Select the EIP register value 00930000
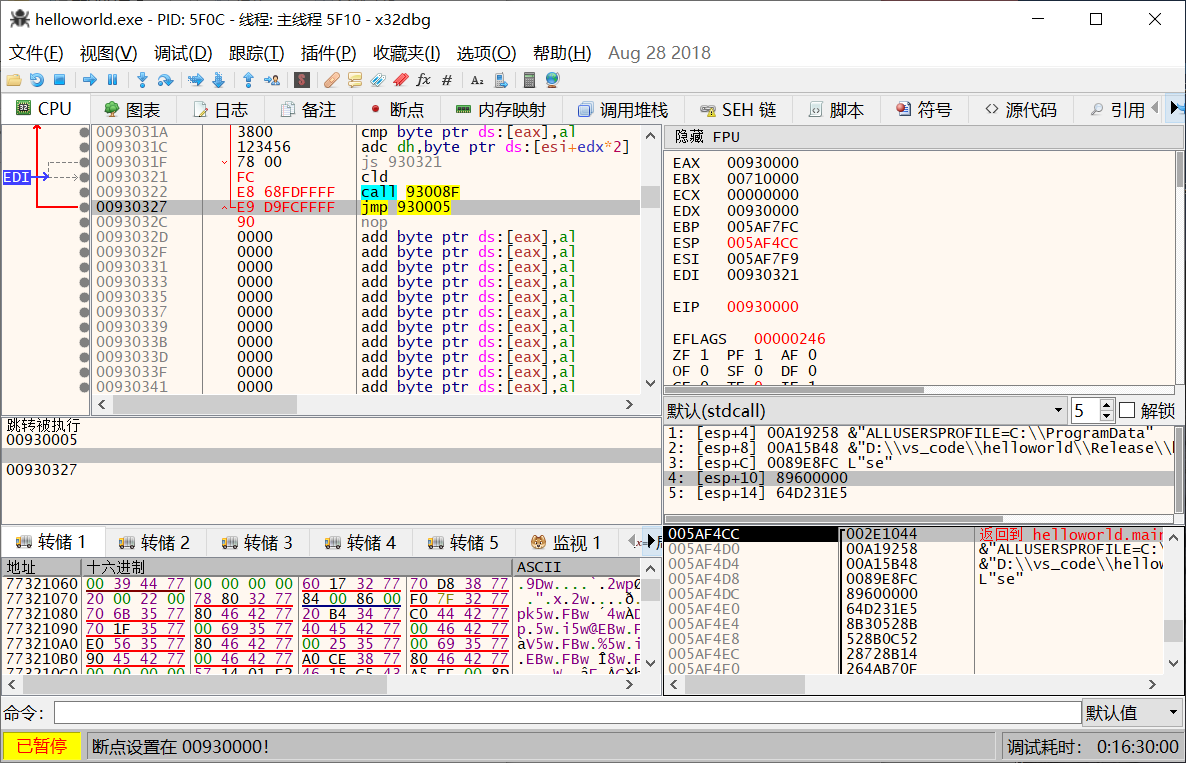The width and height of the screenshot is (1186, 763). pyautogui.click(x=762, y=307)
